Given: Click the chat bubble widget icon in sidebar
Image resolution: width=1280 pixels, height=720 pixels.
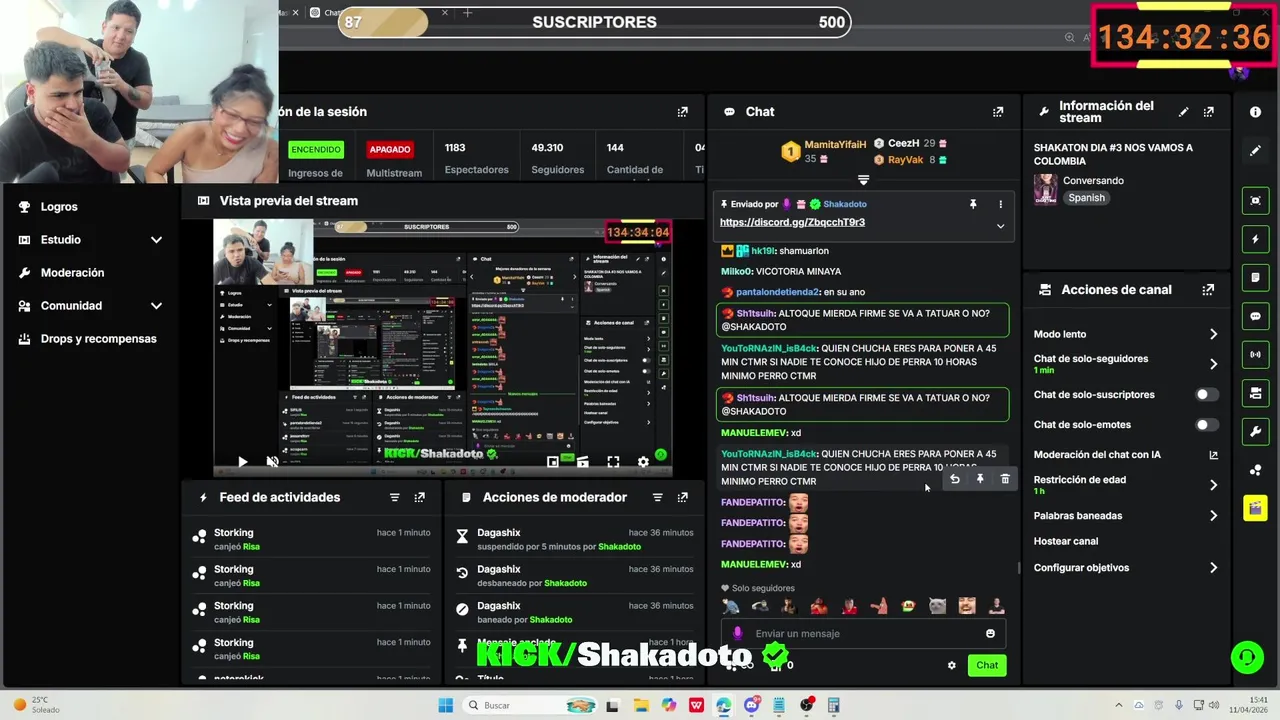Looking at the screenshot, I should (x=1255, y=317).
